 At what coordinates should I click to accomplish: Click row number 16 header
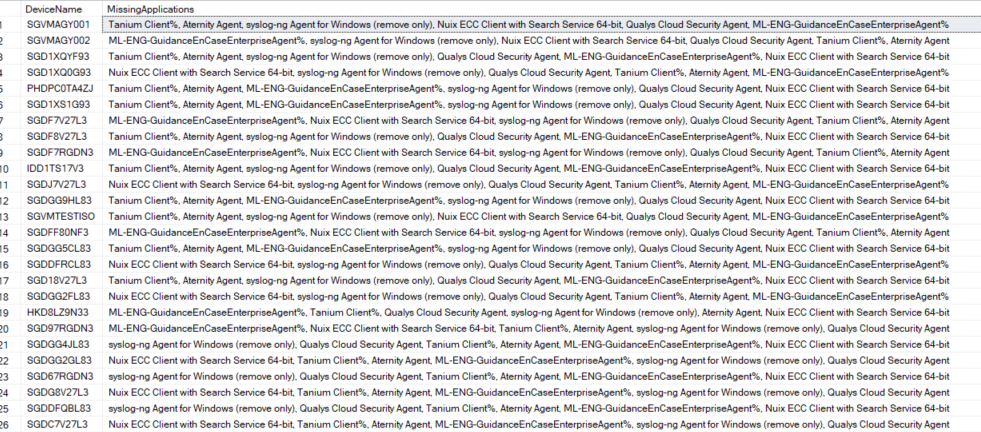[x=6, y=264]
